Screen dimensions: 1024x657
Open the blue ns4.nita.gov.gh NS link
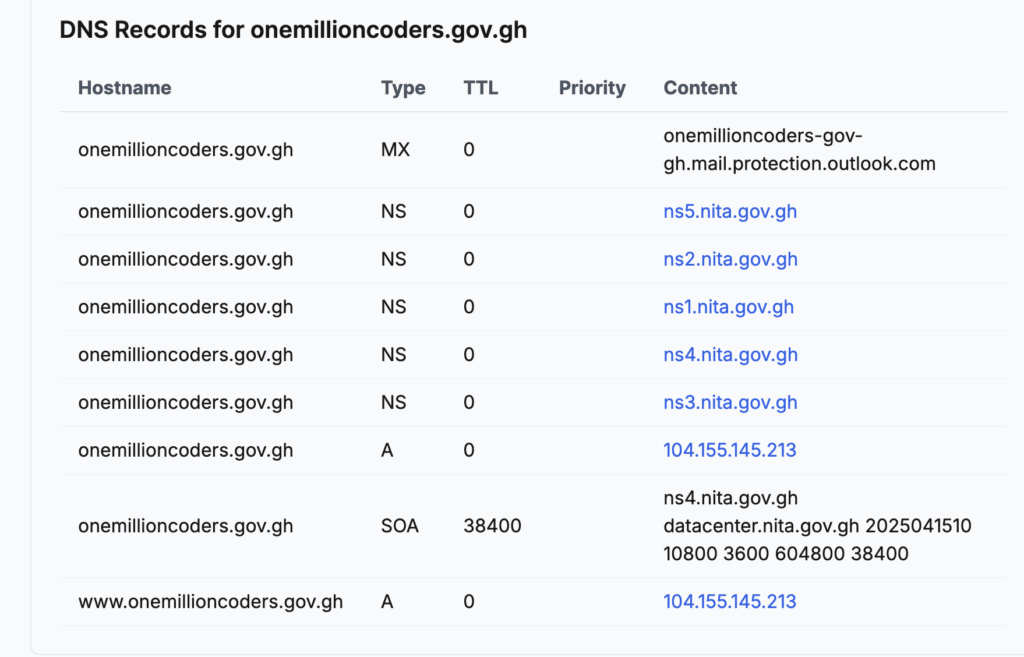point(730,355)
